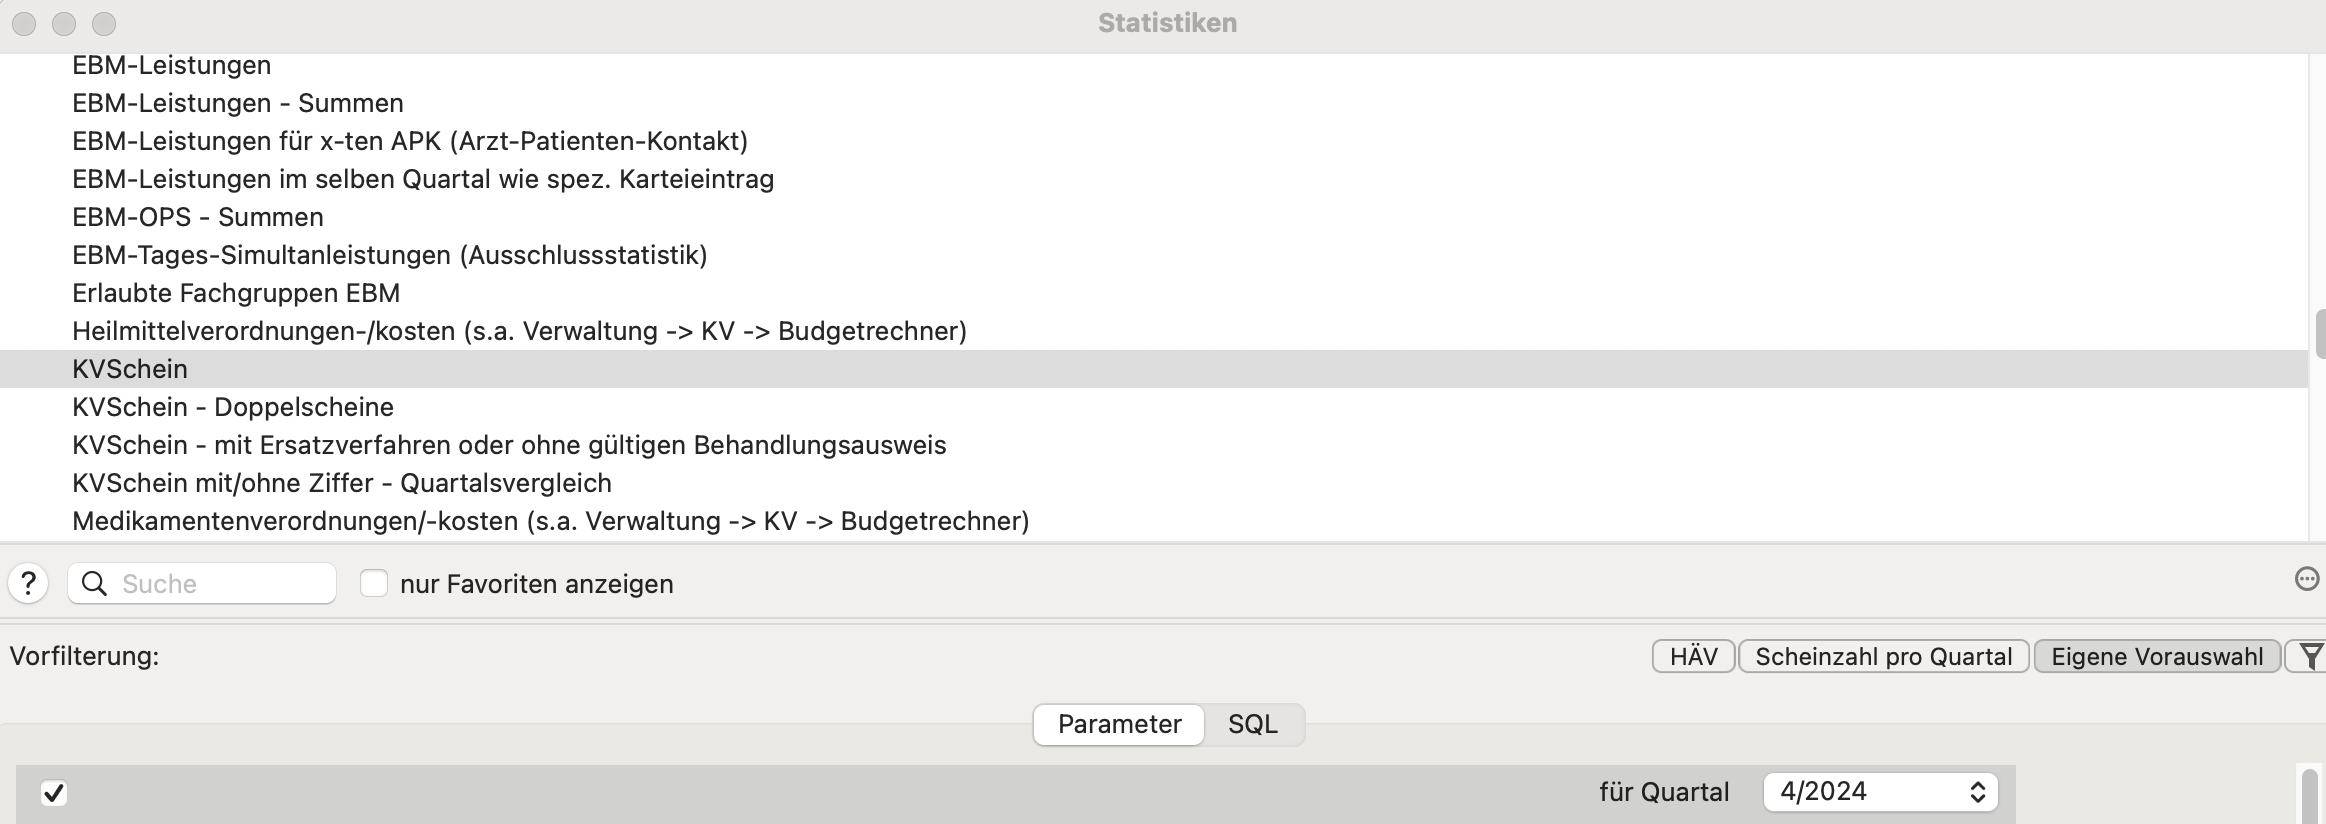The image size is (2326, 824).
Task: Uncheck the checkbox beside 'für Quartal' row
Action: click(x=54, y=793)
